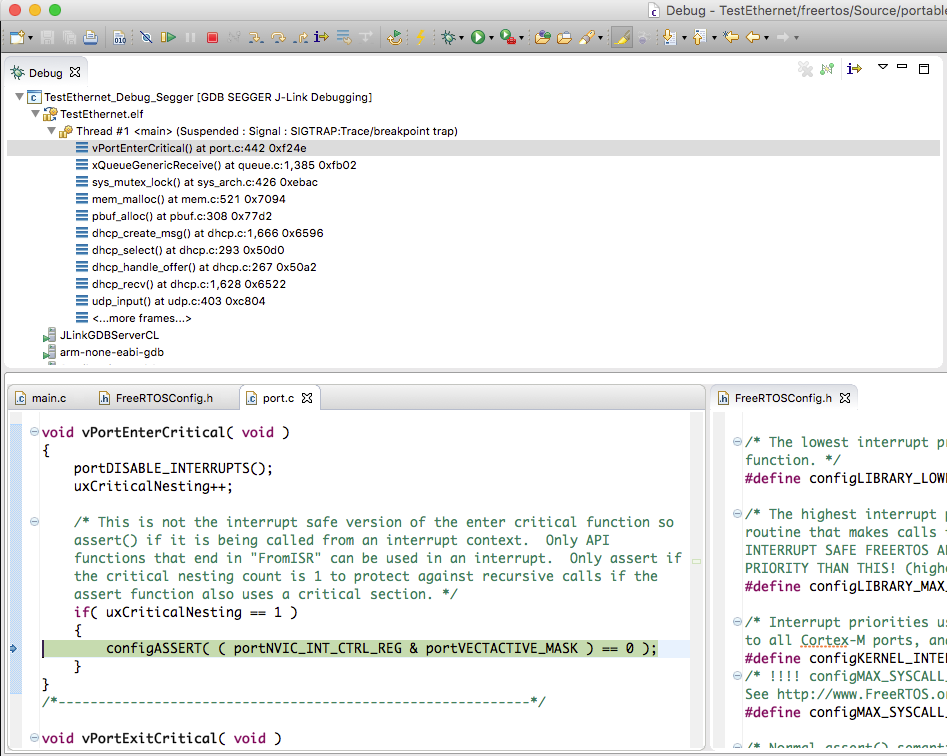The height and width of the screenshot is (756, 947).
Task: Click the Restart debug toolbar icon
Action: click(394, 37)
